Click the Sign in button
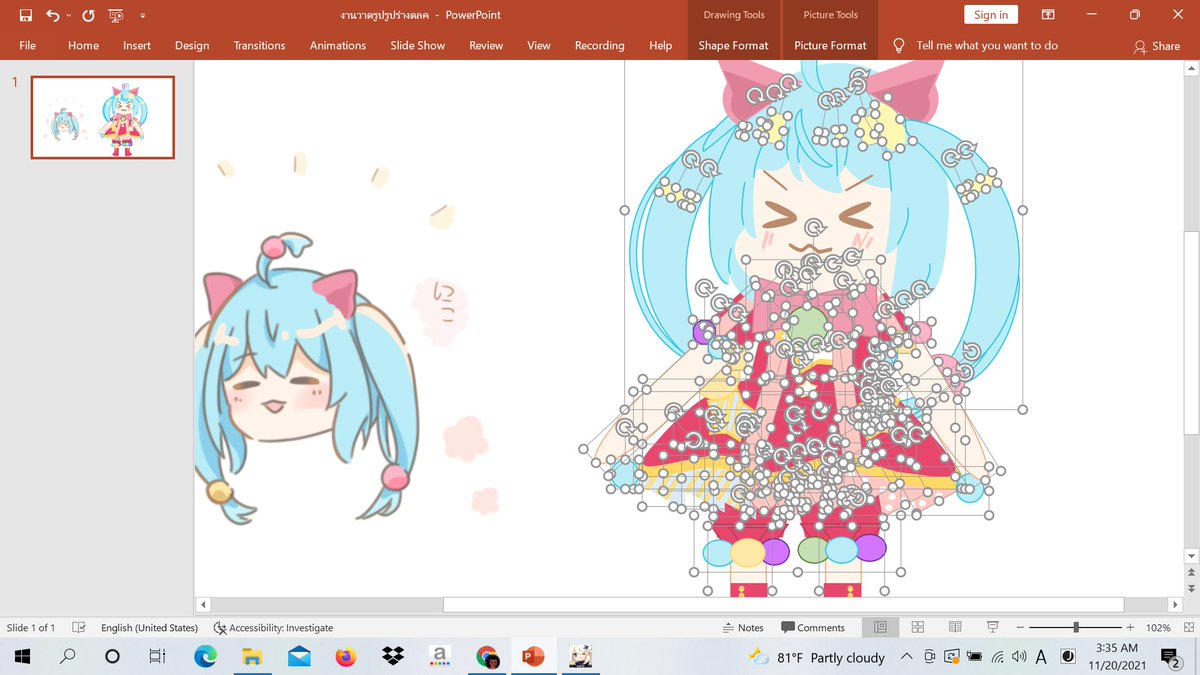The height and width of the screenshot is (675, 1200). (991, 15)
